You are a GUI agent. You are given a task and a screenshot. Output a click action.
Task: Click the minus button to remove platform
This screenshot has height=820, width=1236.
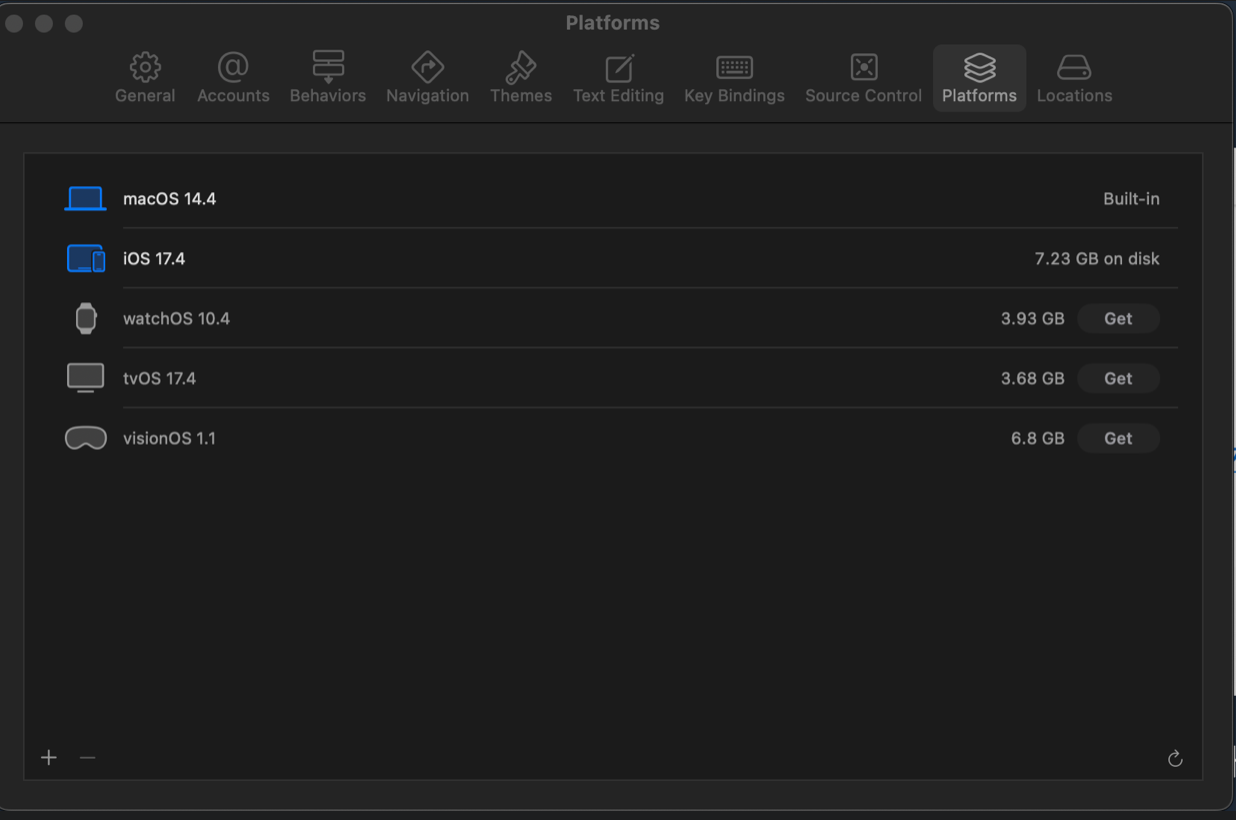point(87,758)
